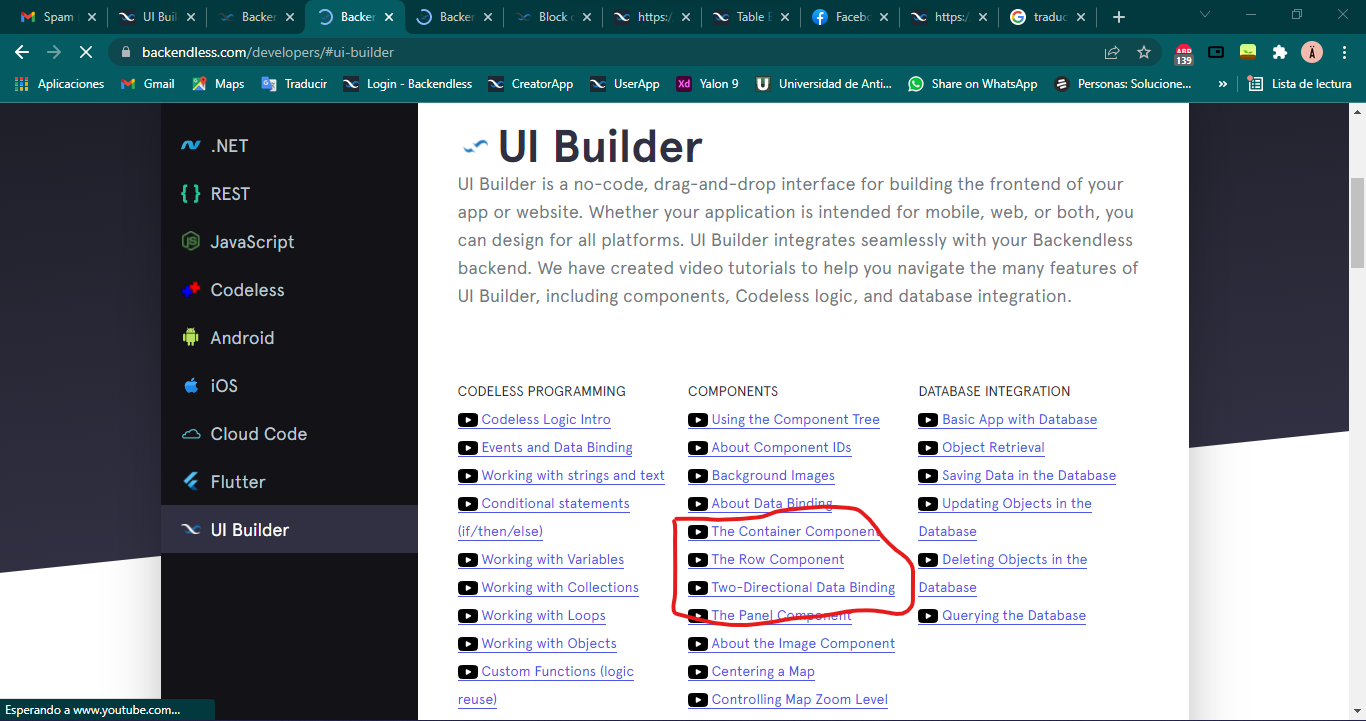1366x721 pixels.
Task: Open new tab with plus button
Action: [1119, 17]
